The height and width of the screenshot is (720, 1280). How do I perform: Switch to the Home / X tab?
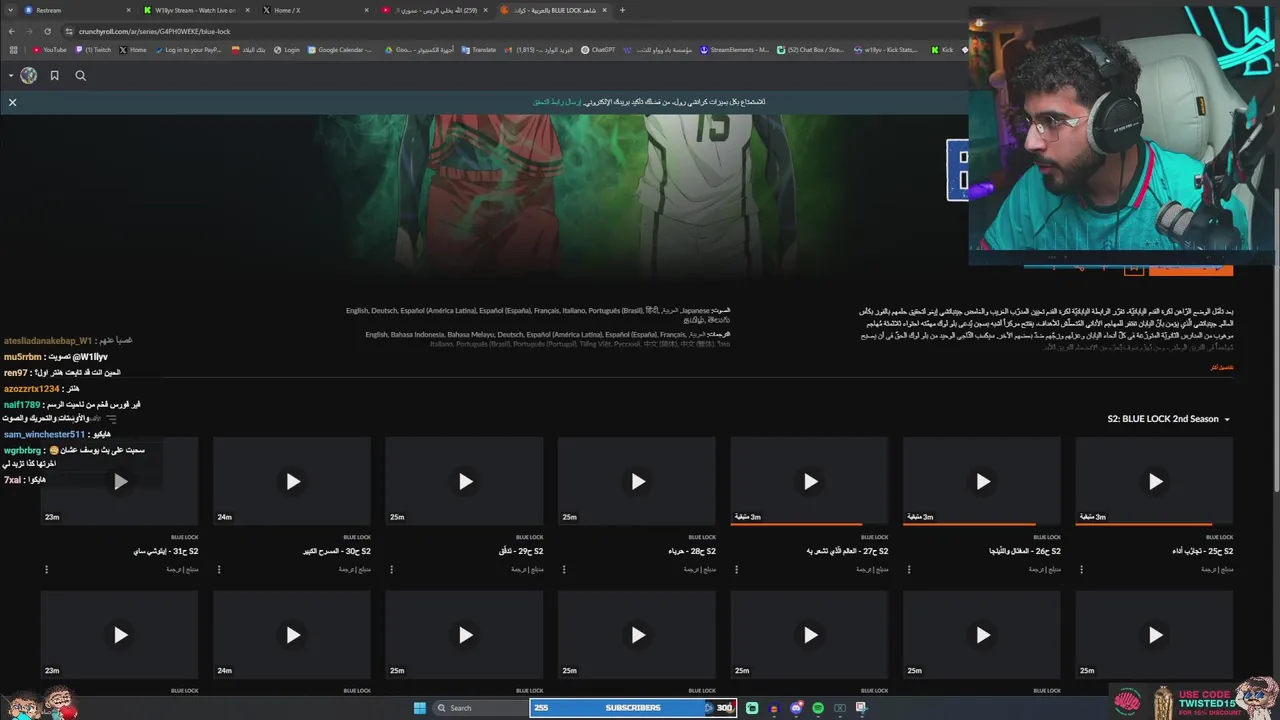[x=315, y=10]
